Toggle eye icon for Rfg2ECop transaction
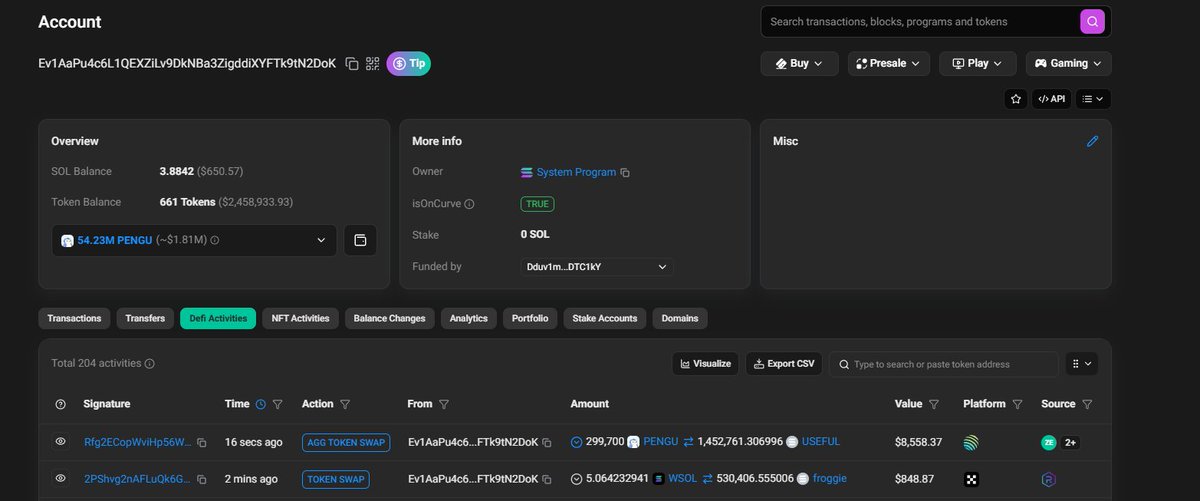Screen dimensions: 1200x501 click(60, 441)
